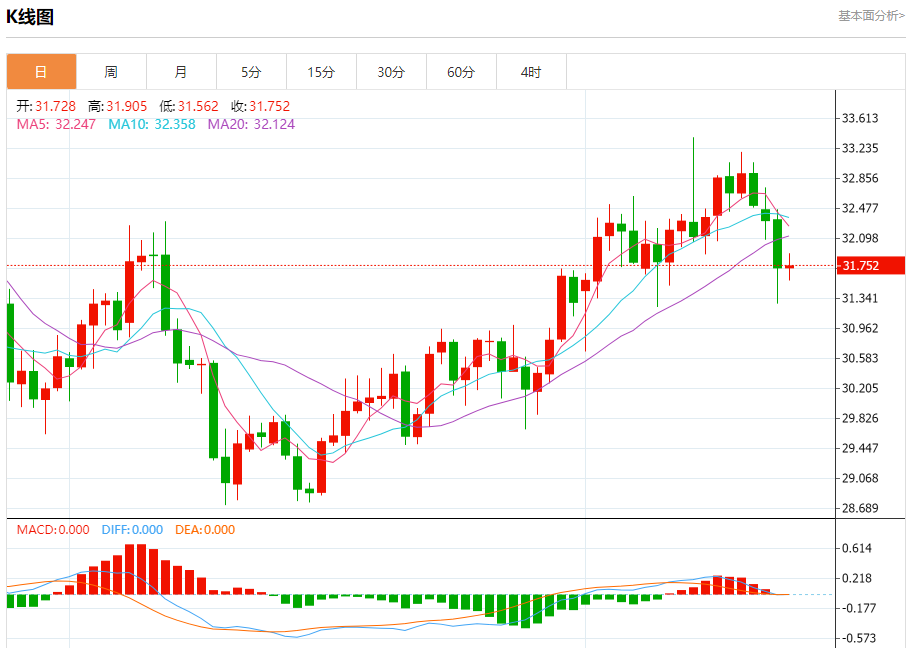
Task: Click the 29.068 price axis label
Action: [x=860, y=478]
